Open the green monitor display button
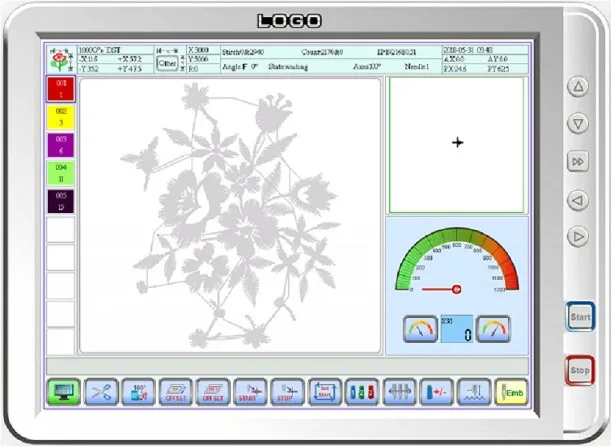The width and height of the screenshot is (611, 447). click(64, 392)
